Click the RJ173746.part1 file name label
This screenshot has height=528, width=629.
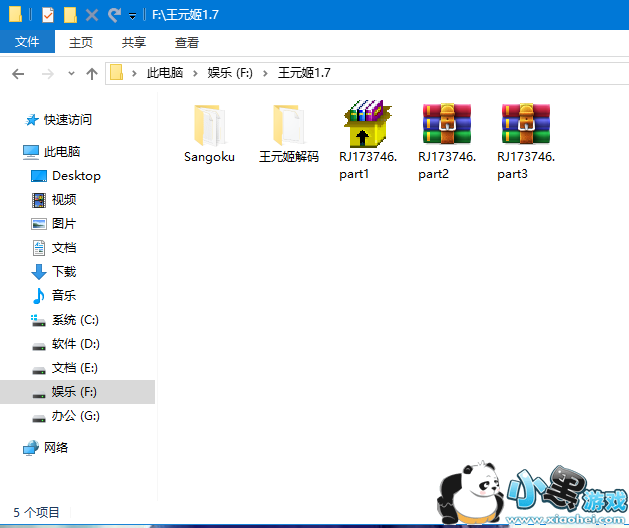pyautogui.click(x=367, y=165)
